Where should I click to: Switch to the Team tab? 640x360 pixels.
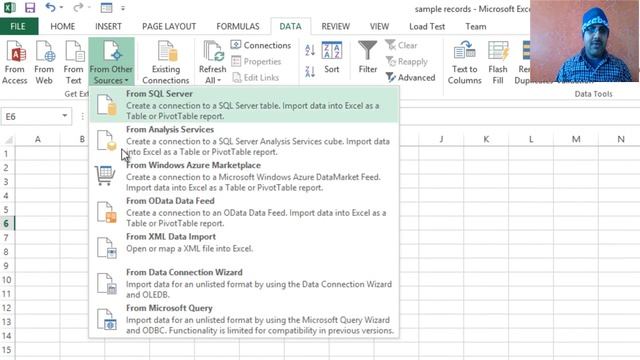(x=476, y=27)
